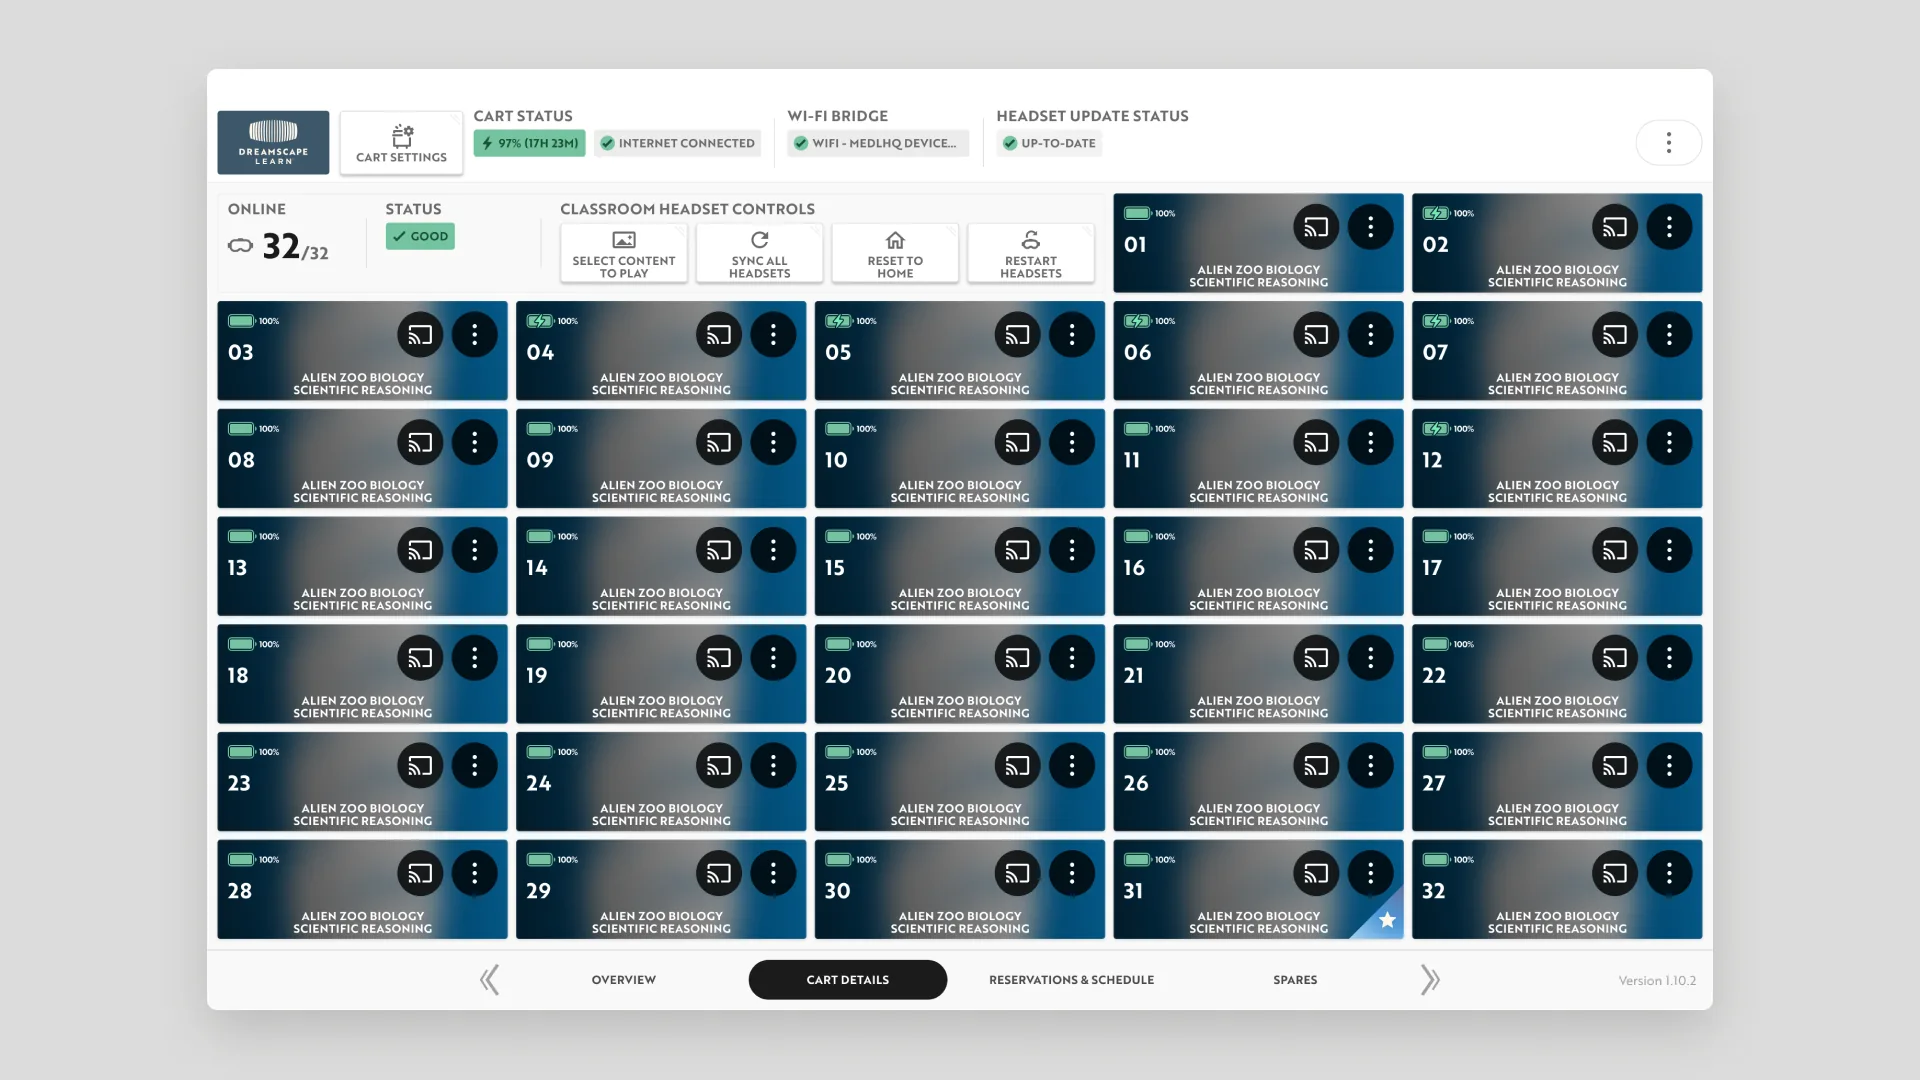Click the WiFi - MEDLHQ Device badge
Viewport: 1920px width, 1080px height.
point(878,143)
